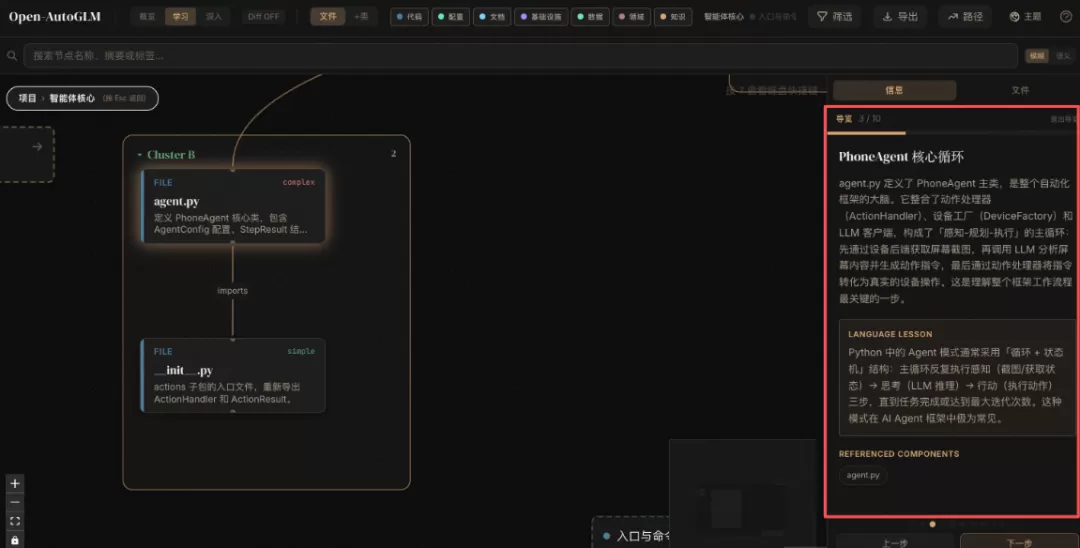
Task: Select the 语义 semantic search mode
Action: pyautogui.click(x=1063, y=56)
